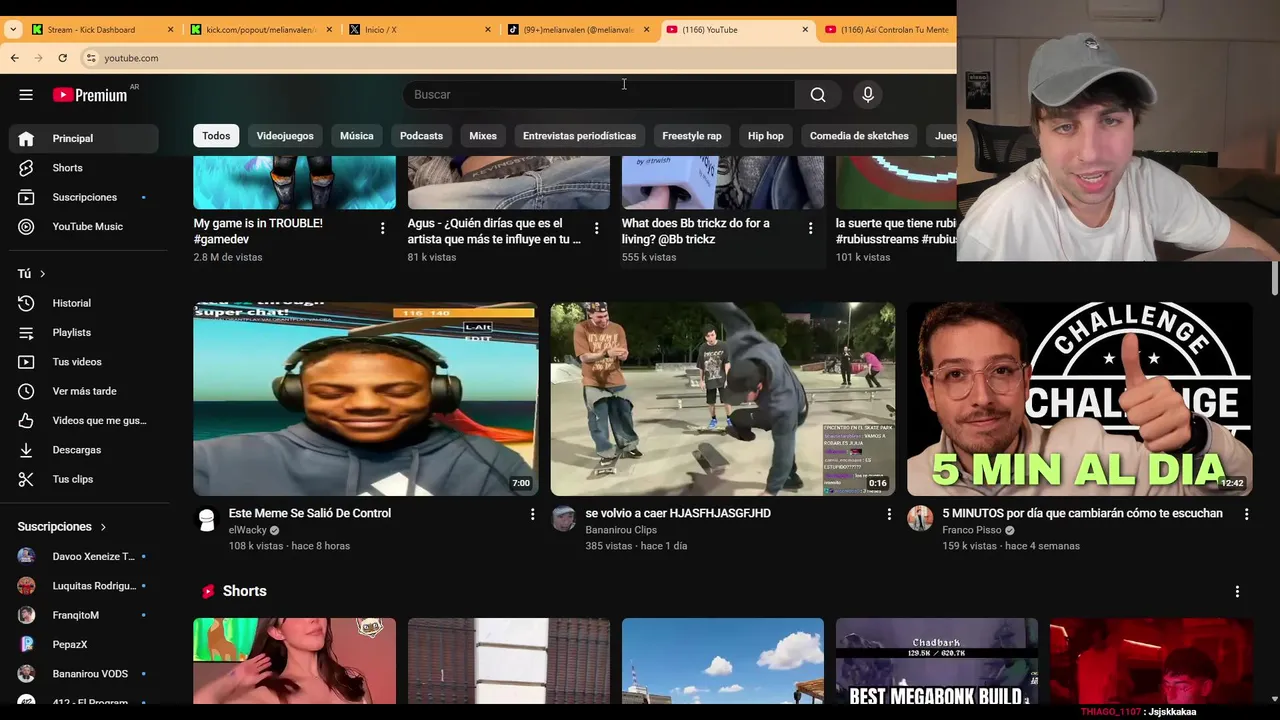
Task: Open Historial in the sidebar
Action: 84,303
